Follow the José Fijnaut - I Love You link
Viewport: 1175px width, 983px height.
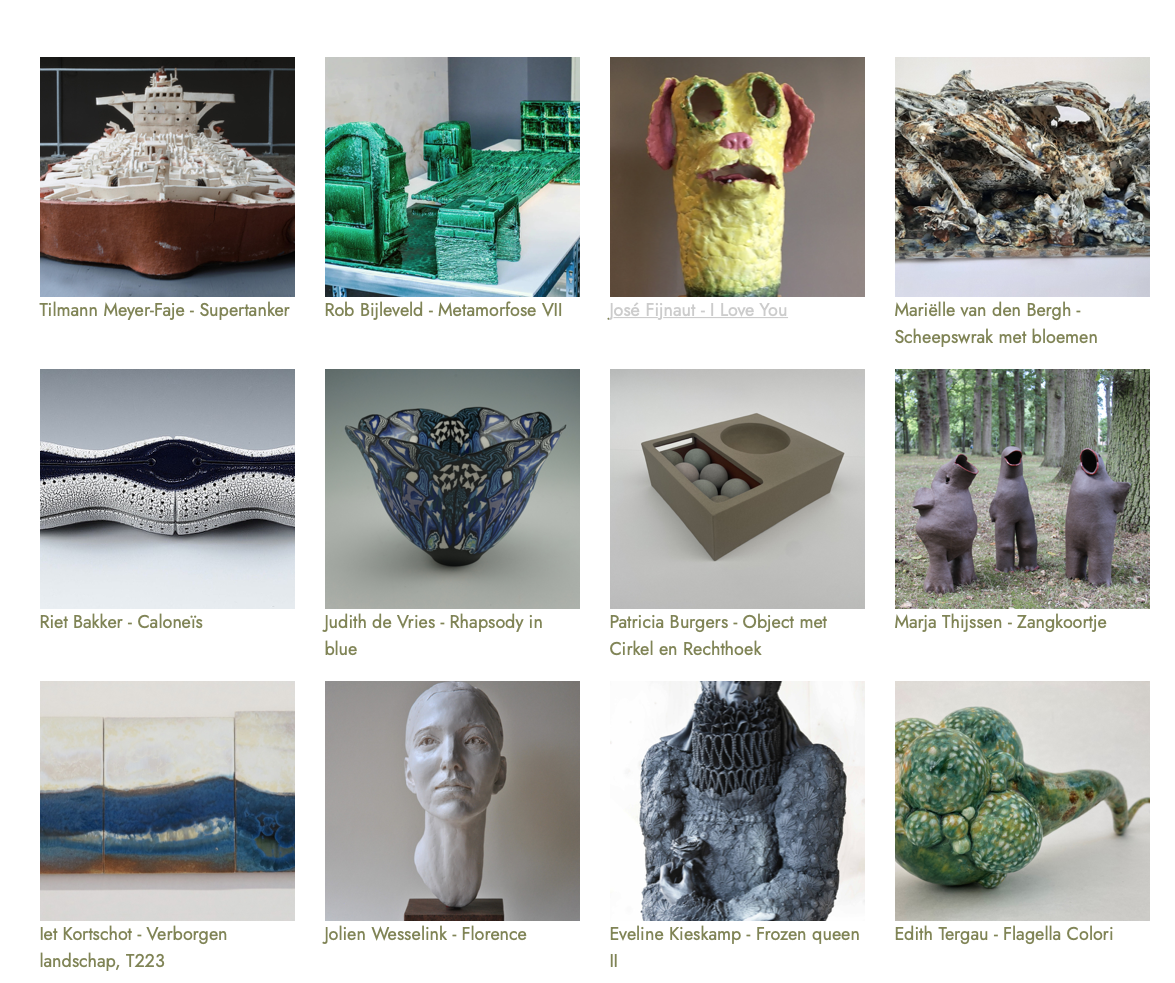[698, 310]
